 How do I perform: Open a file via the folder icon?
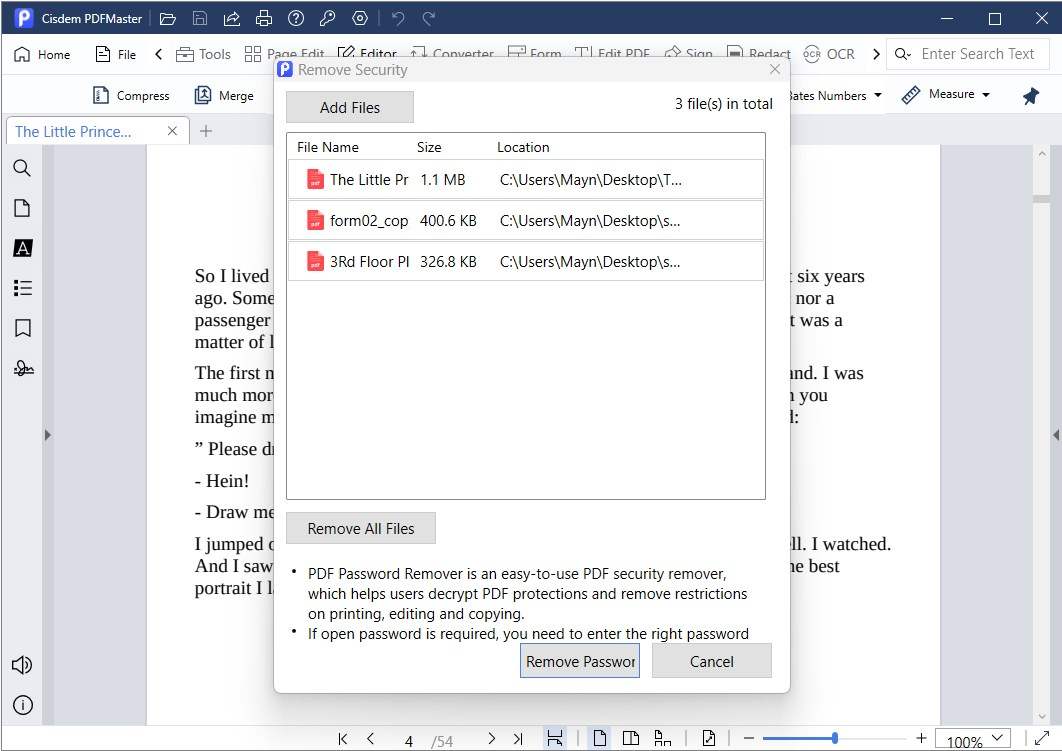tap(167, 18)
